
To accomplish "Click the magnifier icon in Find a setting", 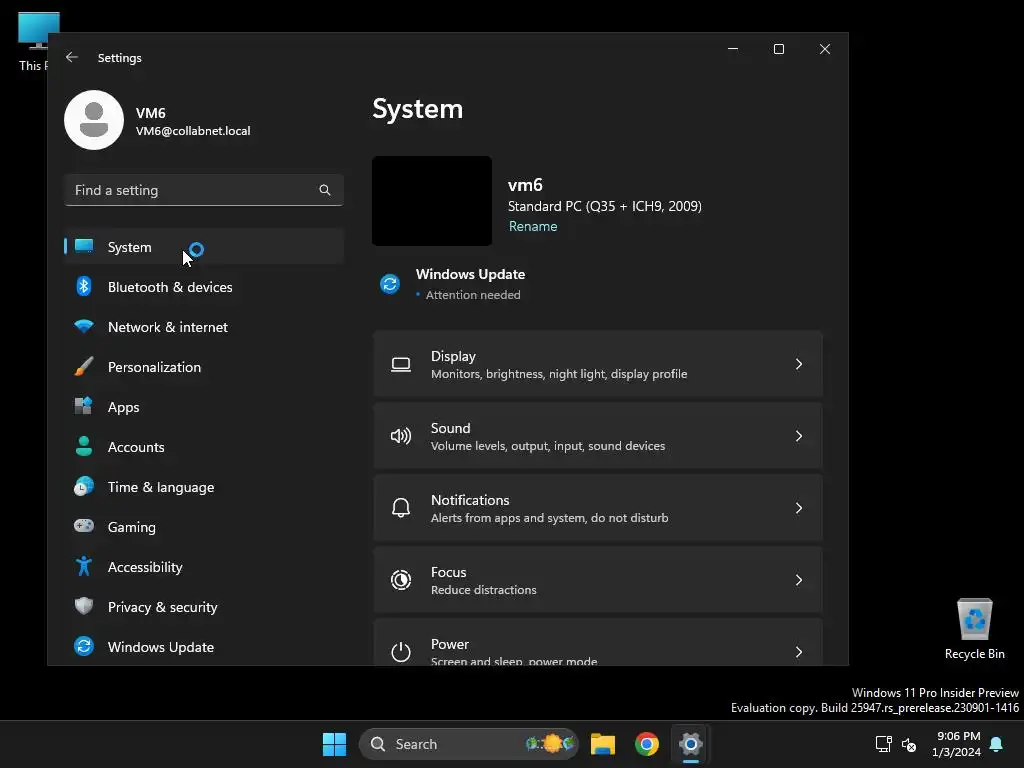I will click(325, 190).
